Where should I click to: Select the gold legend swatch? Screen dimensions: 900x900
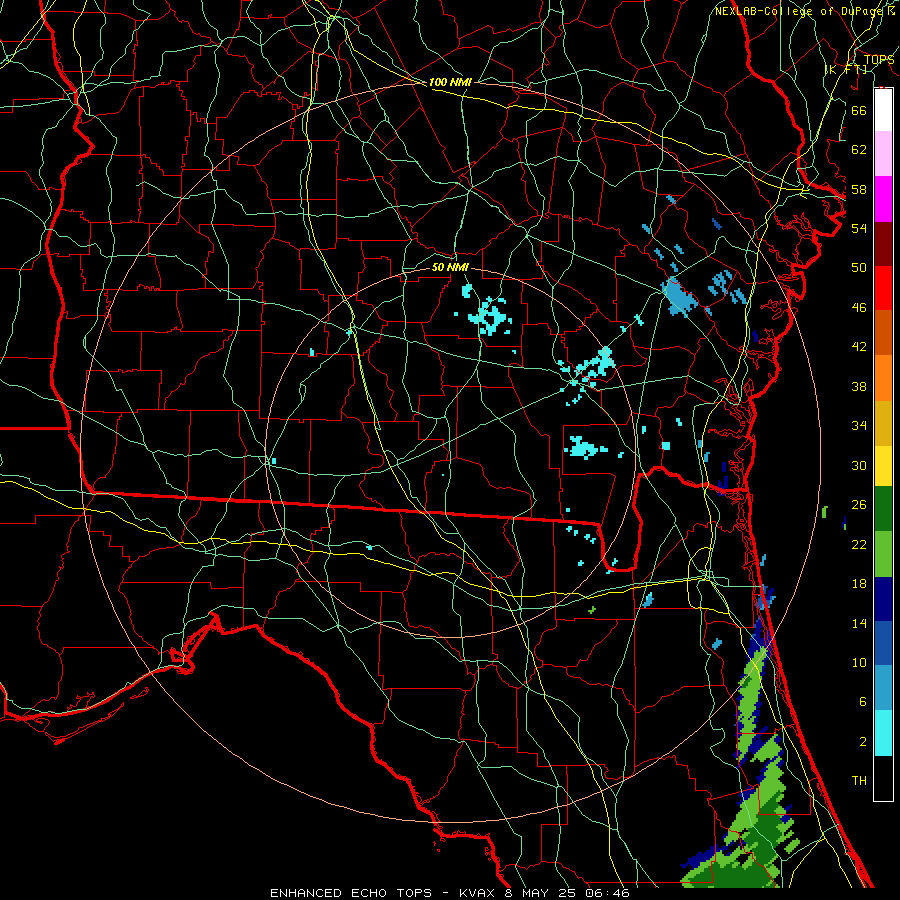883,422
